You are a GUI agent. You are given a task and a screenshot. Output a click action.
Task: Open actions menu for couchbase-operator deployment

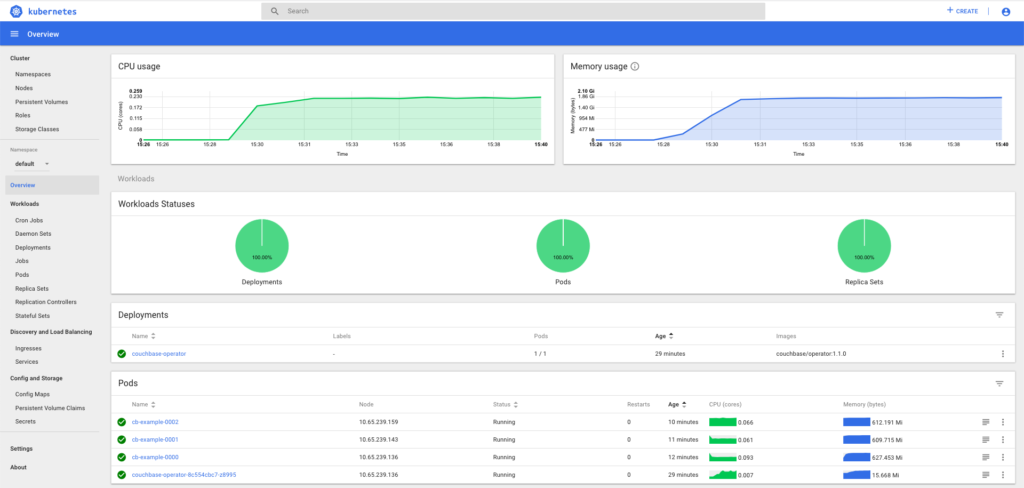[1003, 353]
